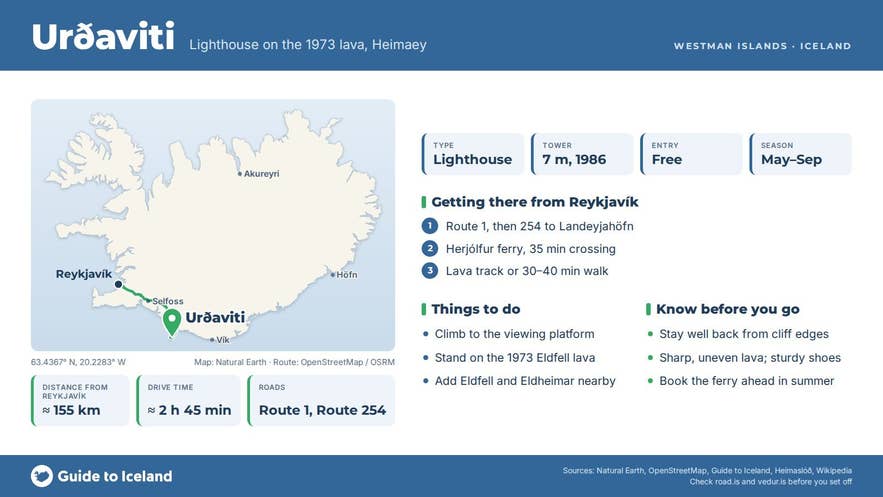The height and width of the screenshot is (497, 883).
Task: Click the Sources line in the footer
Action: coord(707,471)
